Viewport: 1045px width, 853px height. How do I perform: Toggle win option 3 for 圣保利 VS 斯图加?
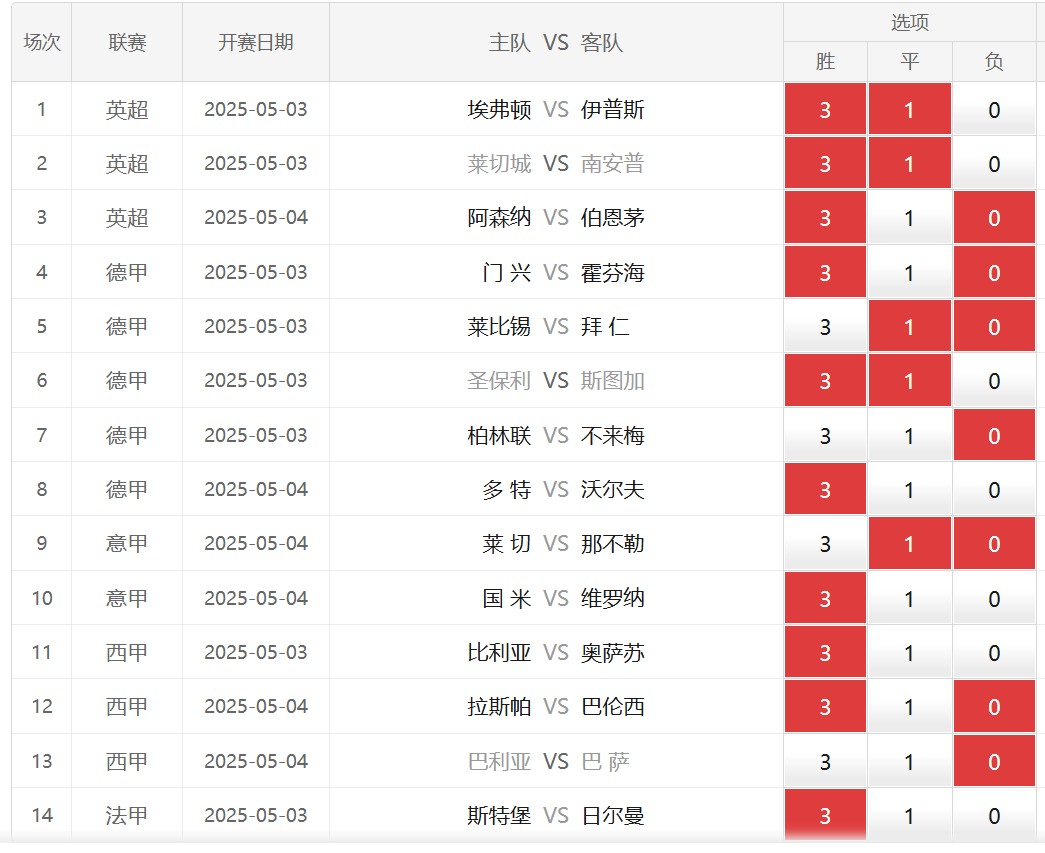[825, 381]
